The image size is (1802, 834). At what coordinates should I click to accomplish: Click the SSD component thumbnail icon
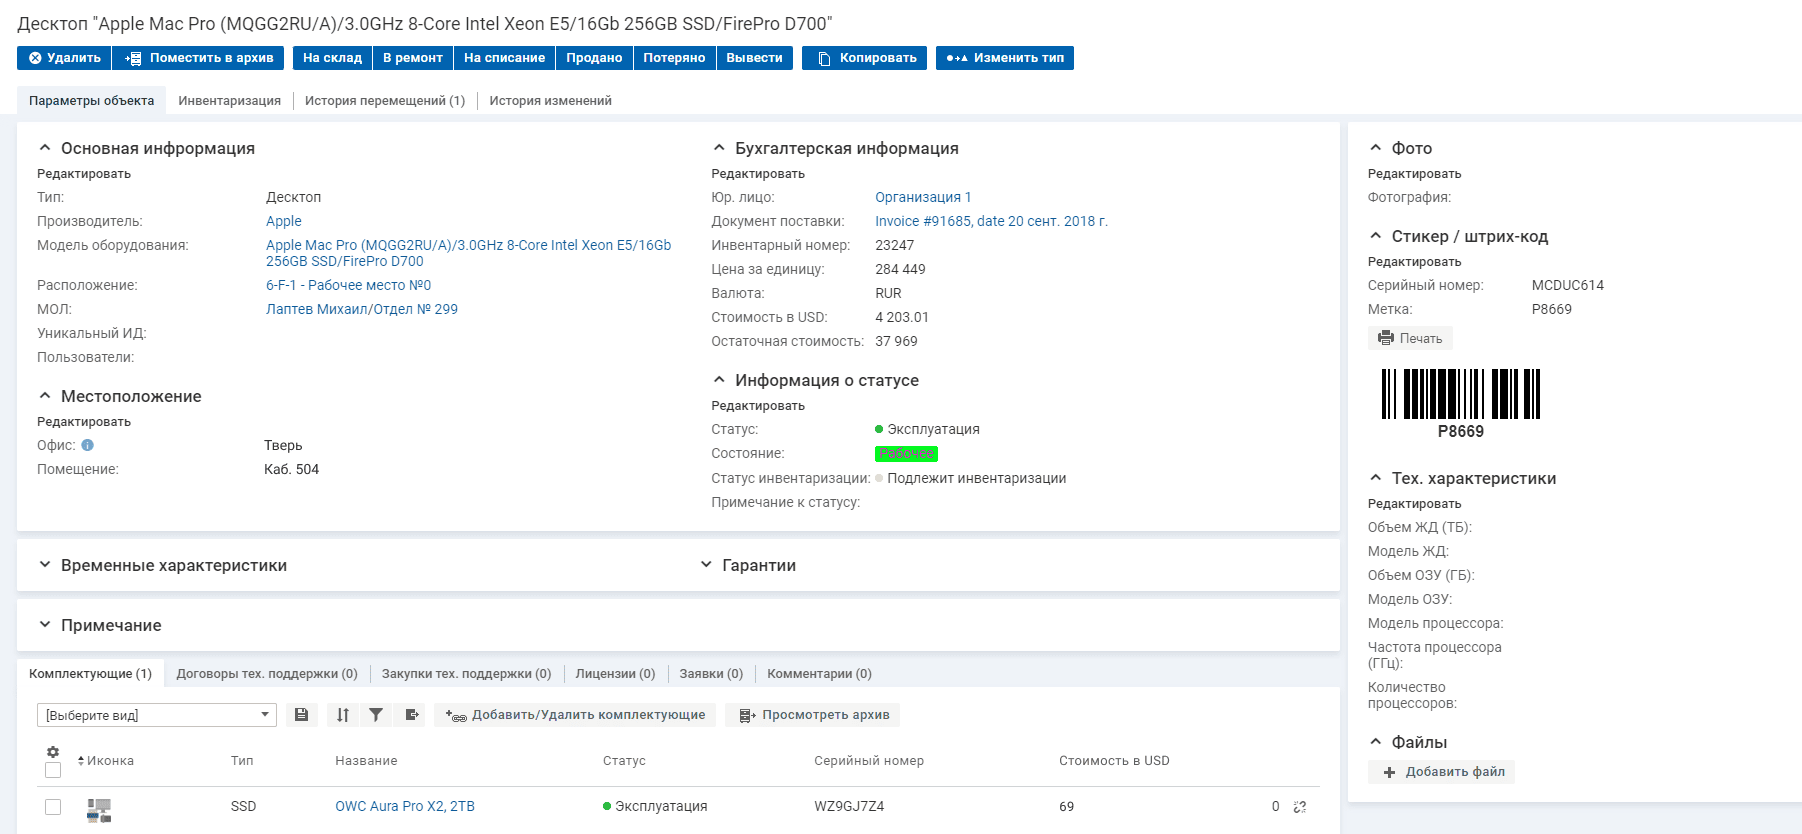point(99,810)
